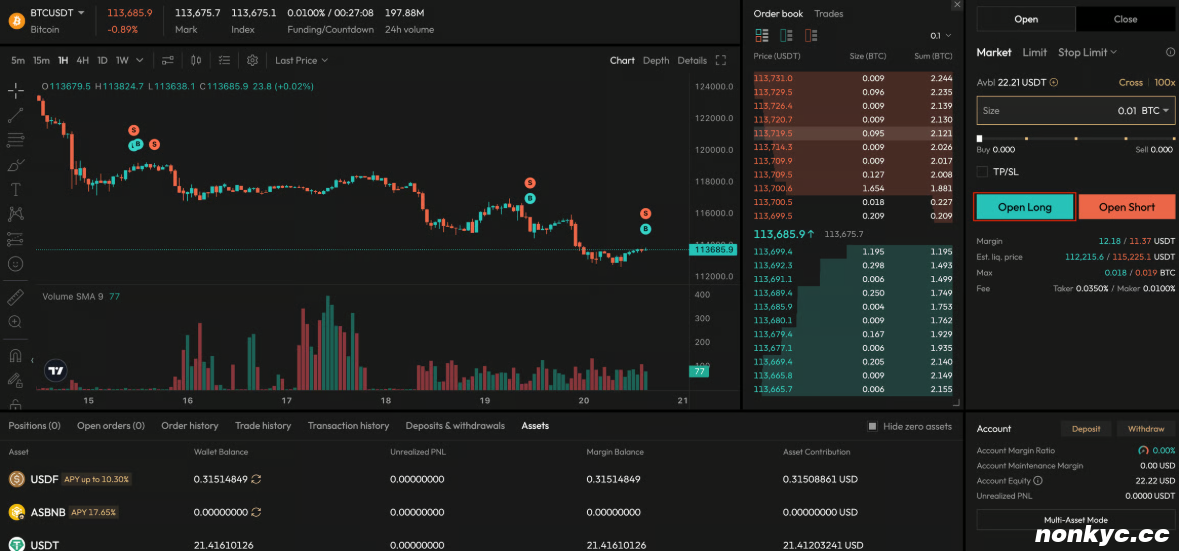1179x551 pixels.
Task: Toggle Hide zero assets checkbox
Action: click(872, 426)
